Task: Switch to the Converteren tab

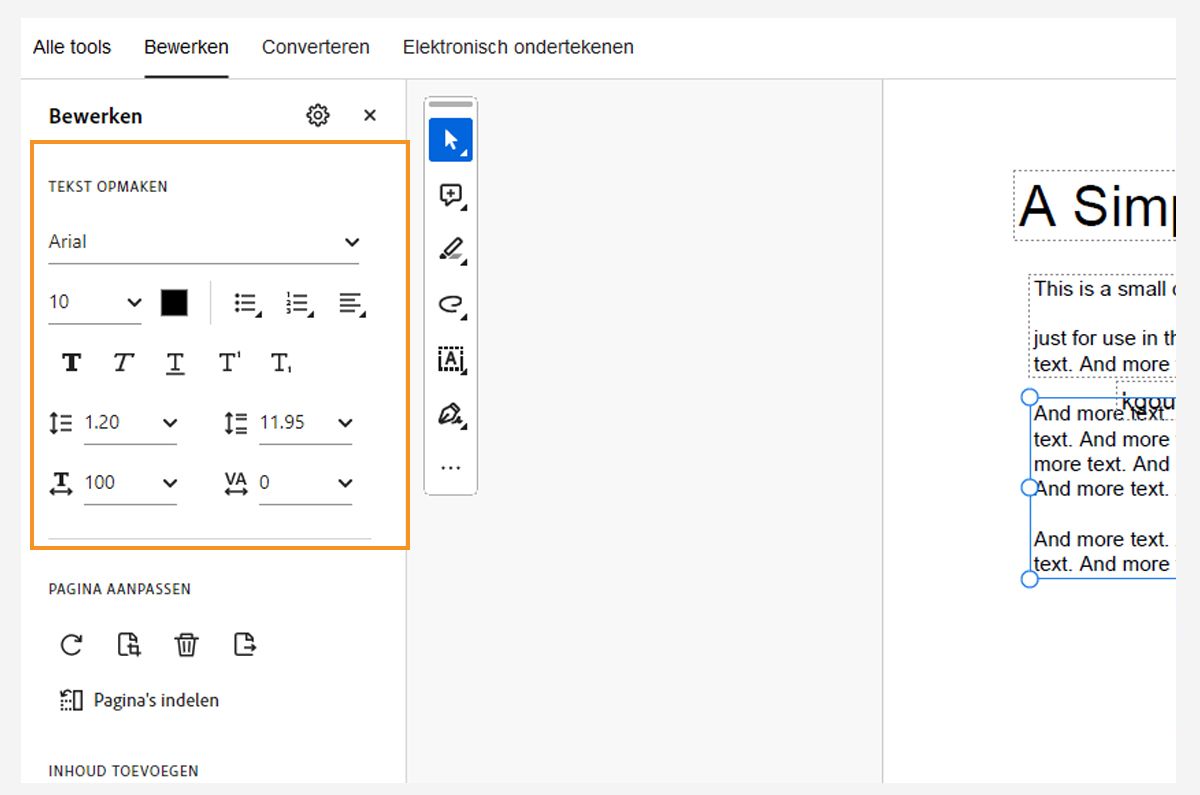Action: click(x=315, y=47)
